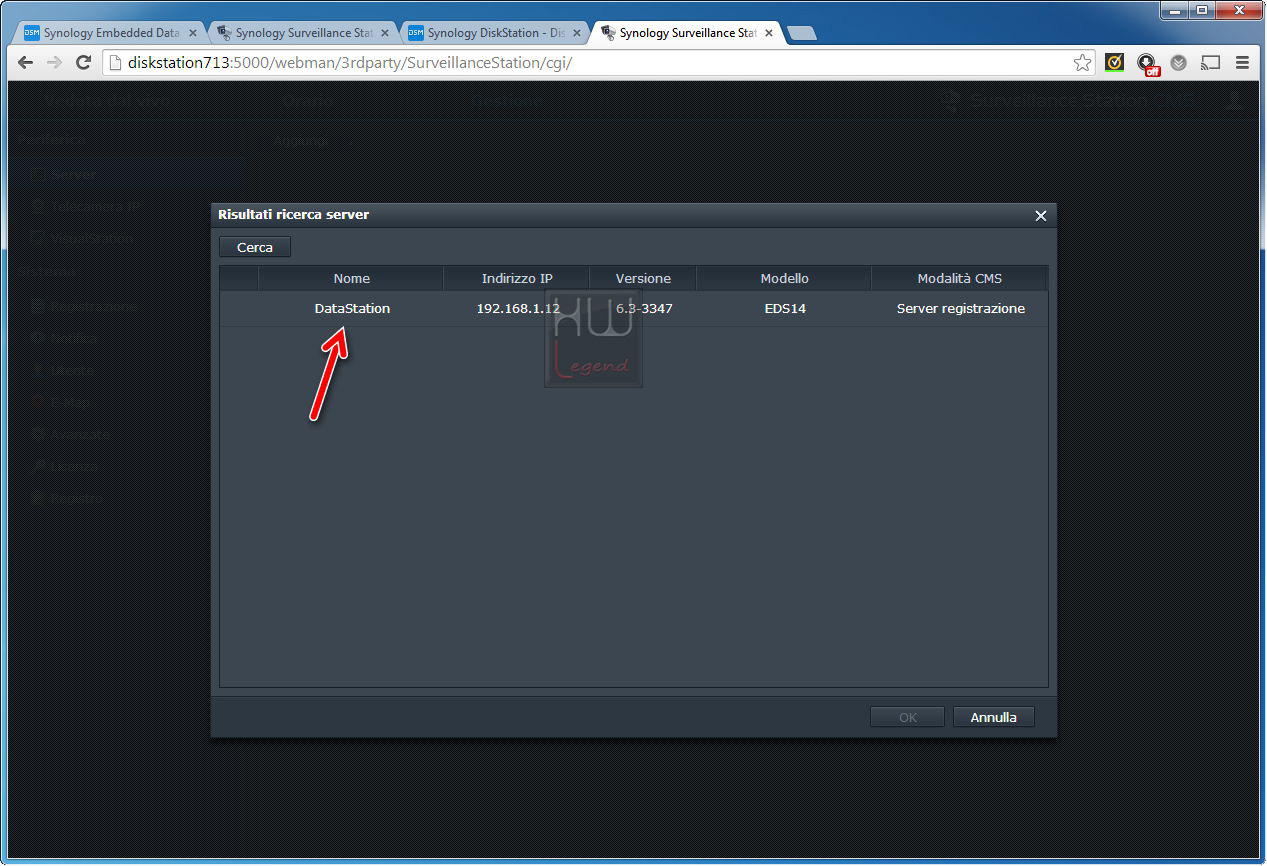Sort by the Nome column header
Screen dimensions: 1267x866
pos(351,278)
